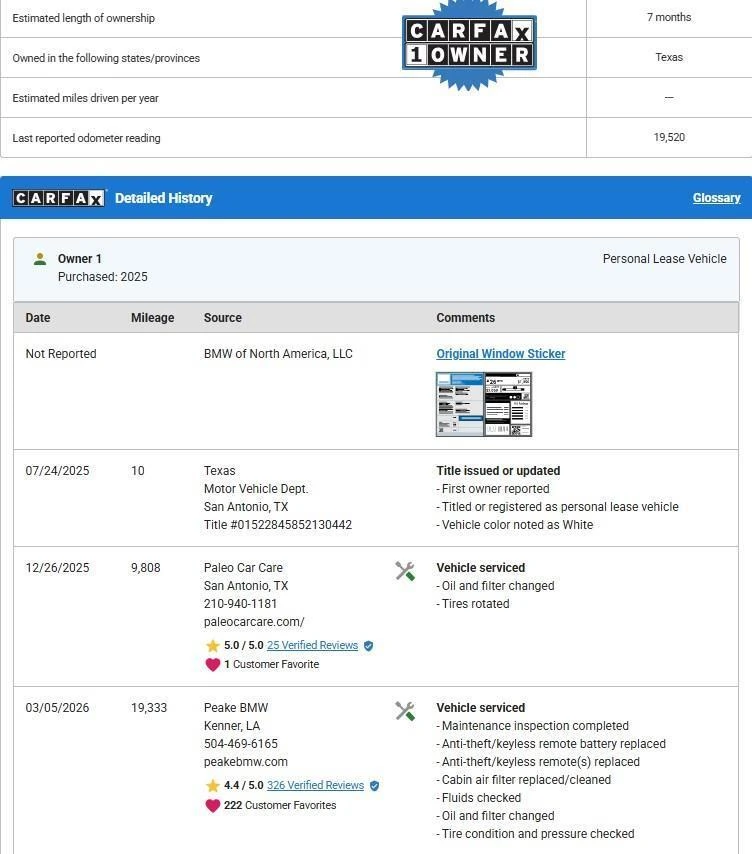The image size is (752, 854).
Task: Click the Kenner, LA location text
Action: tap(232, 725)
